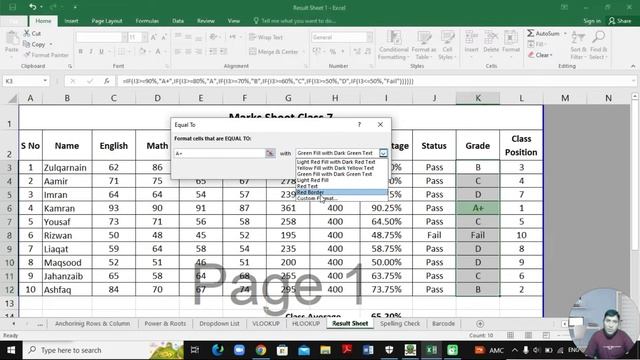Click Format Painter
The height and width of the screenshot is (360, 640).
(x=46, y=55)
